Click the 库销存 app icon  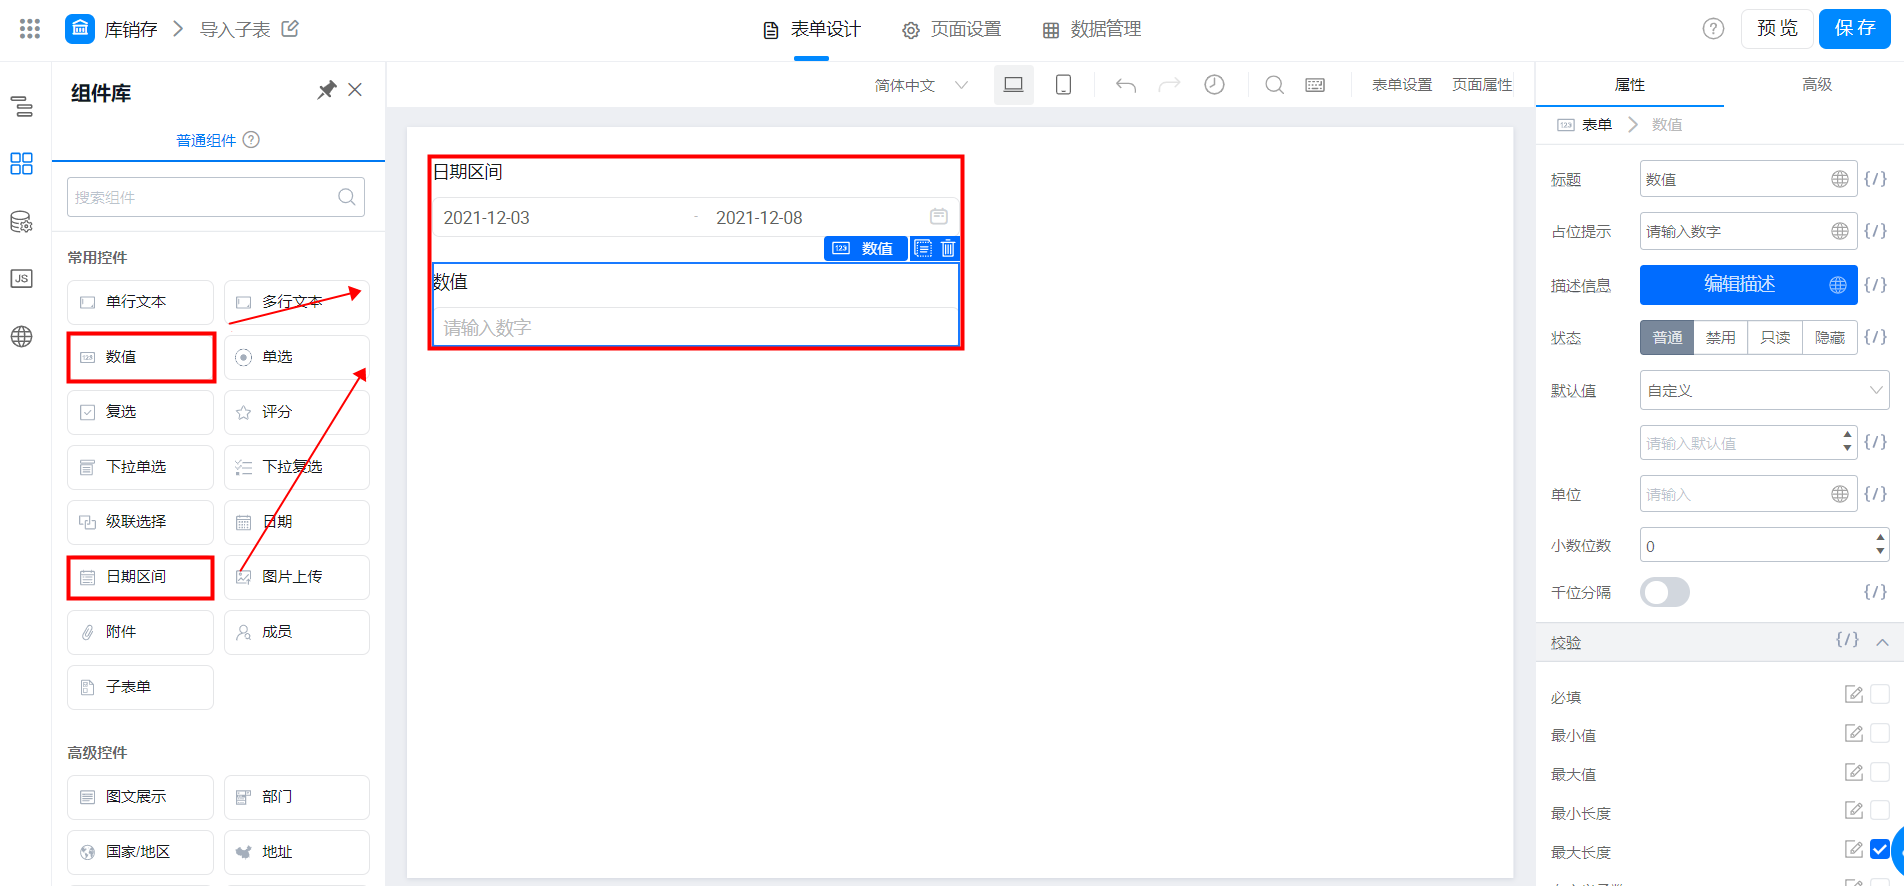tap(80, 29)
